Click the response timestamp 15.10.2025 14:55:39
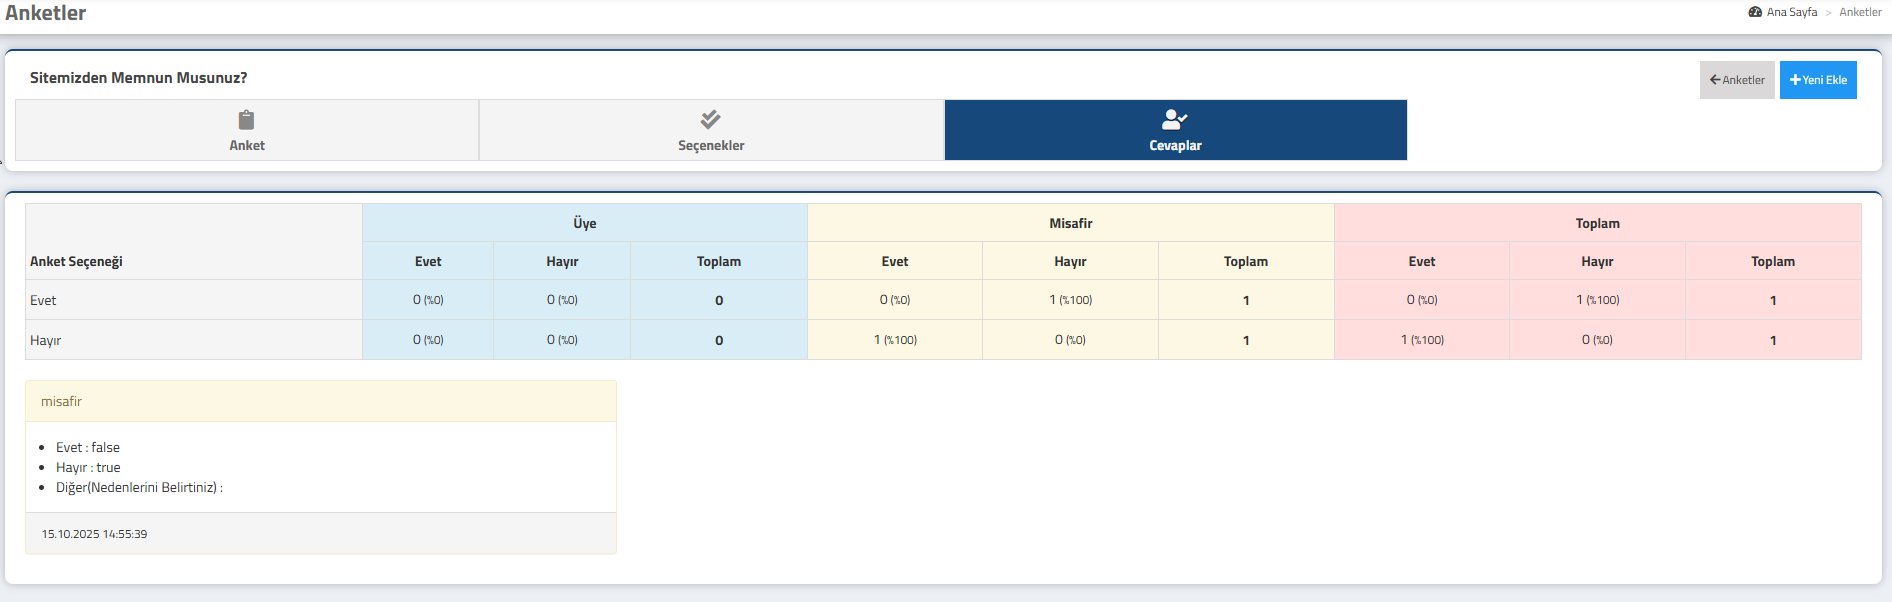Image resolution: width=1892 pixels, height=602 pixels. 94,534
